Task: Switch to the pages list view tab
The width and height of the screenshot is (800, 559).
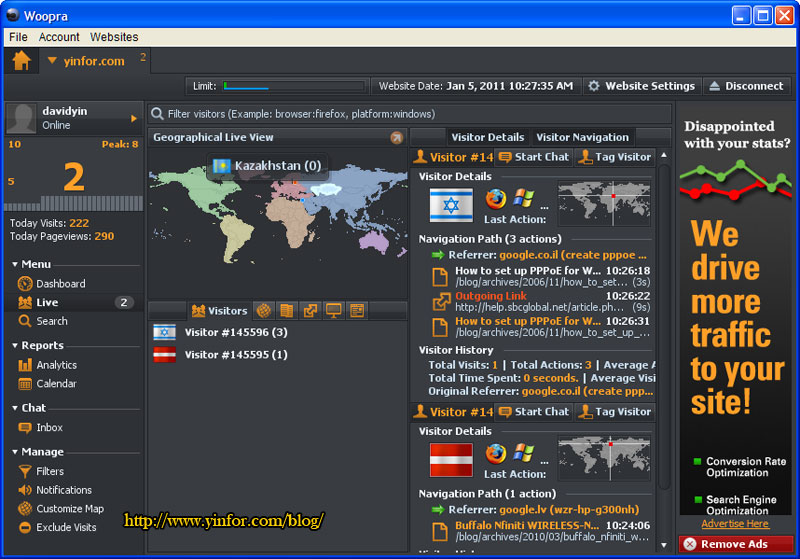Action: [287, 311]
